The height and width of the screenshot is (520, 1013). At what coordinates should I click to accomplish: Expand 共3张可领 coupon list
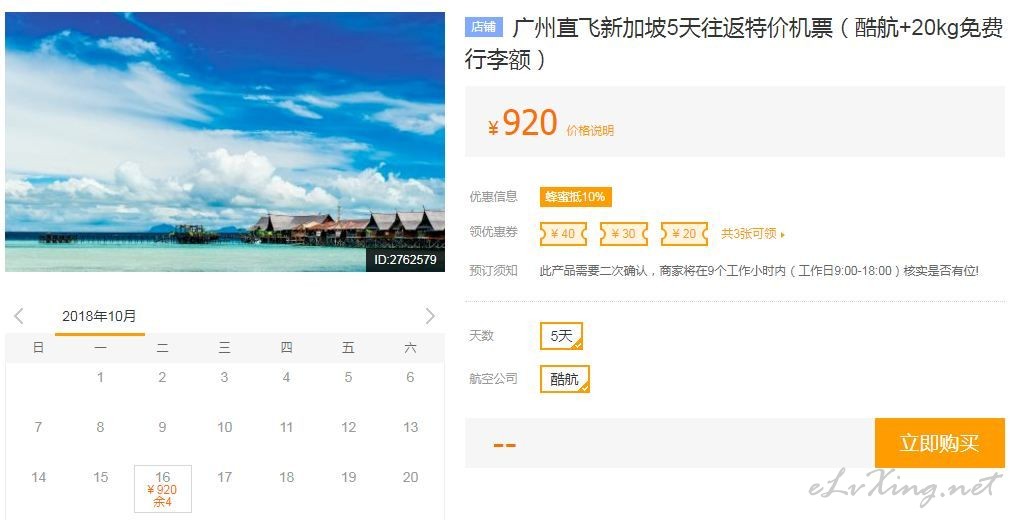(x=753, y=234)
